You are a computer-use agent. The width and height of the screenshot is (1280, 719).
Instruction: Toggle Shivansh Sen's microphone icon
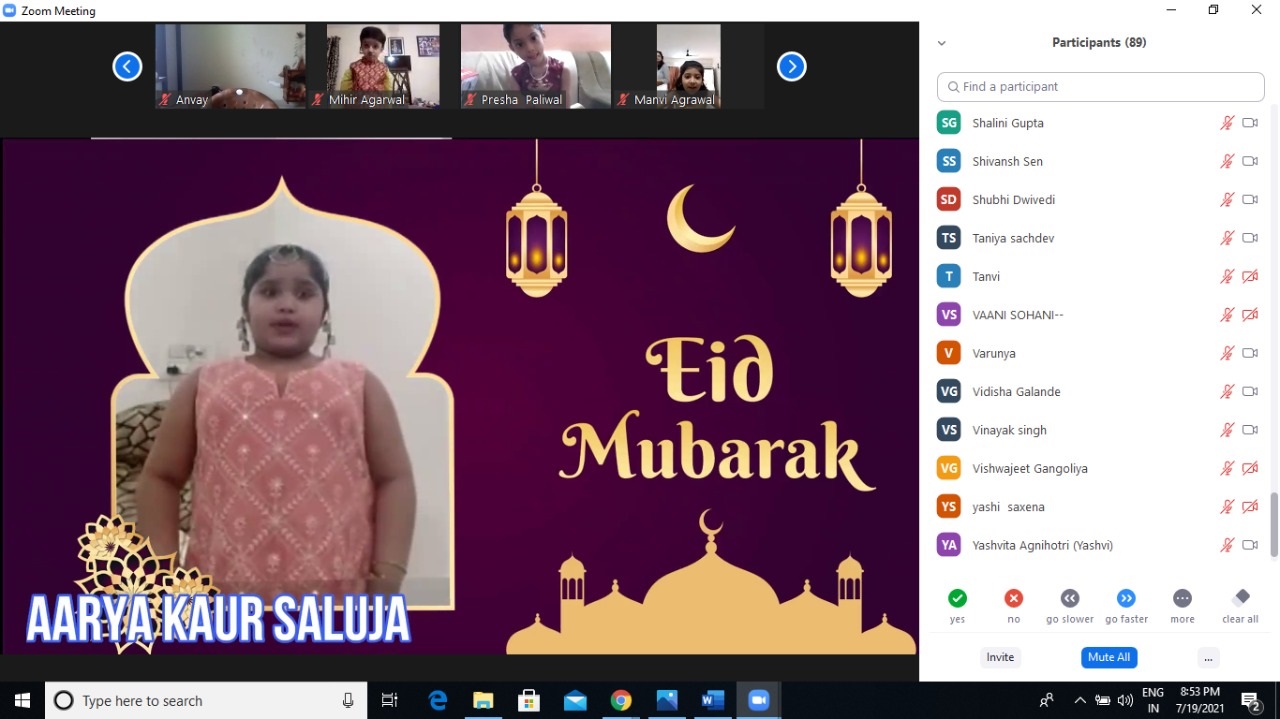1227,161
